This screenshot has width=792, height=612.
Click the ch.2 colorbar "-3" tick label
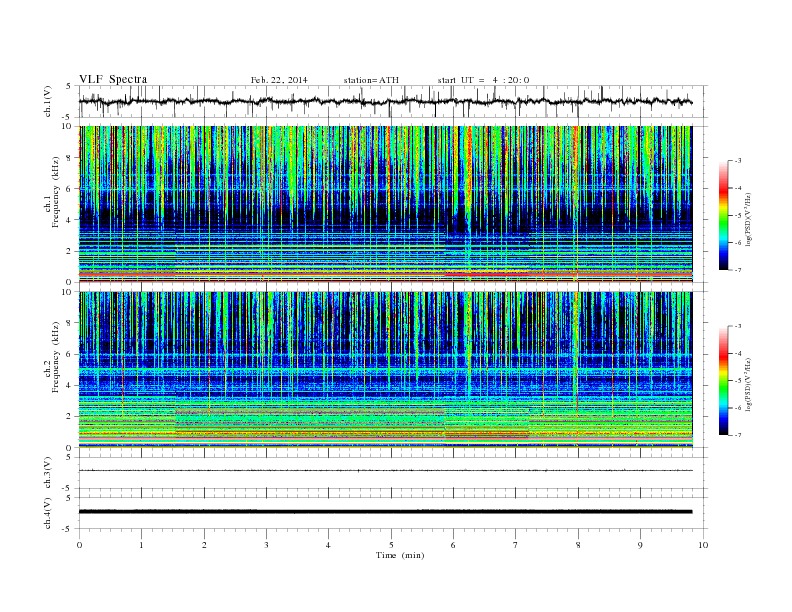[x=738, y=326]
